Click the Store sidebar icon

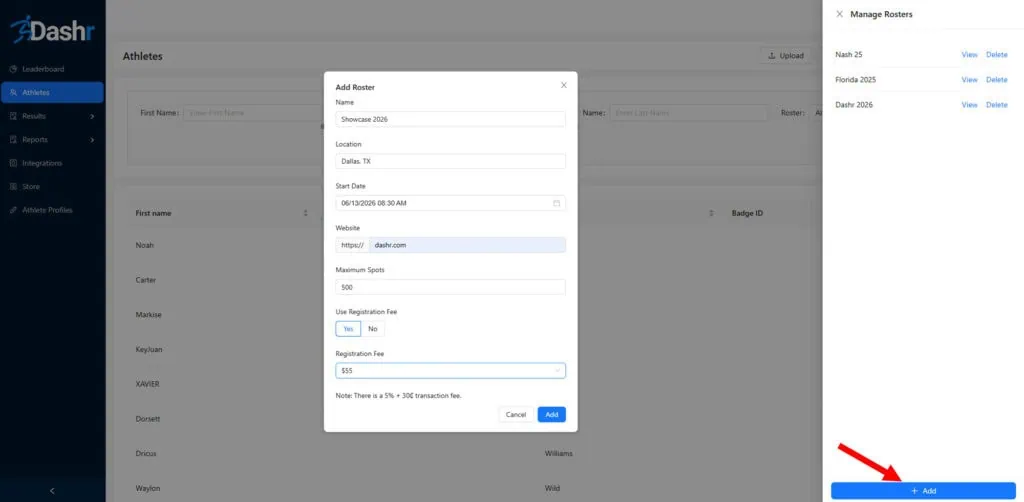coord(13,187)
